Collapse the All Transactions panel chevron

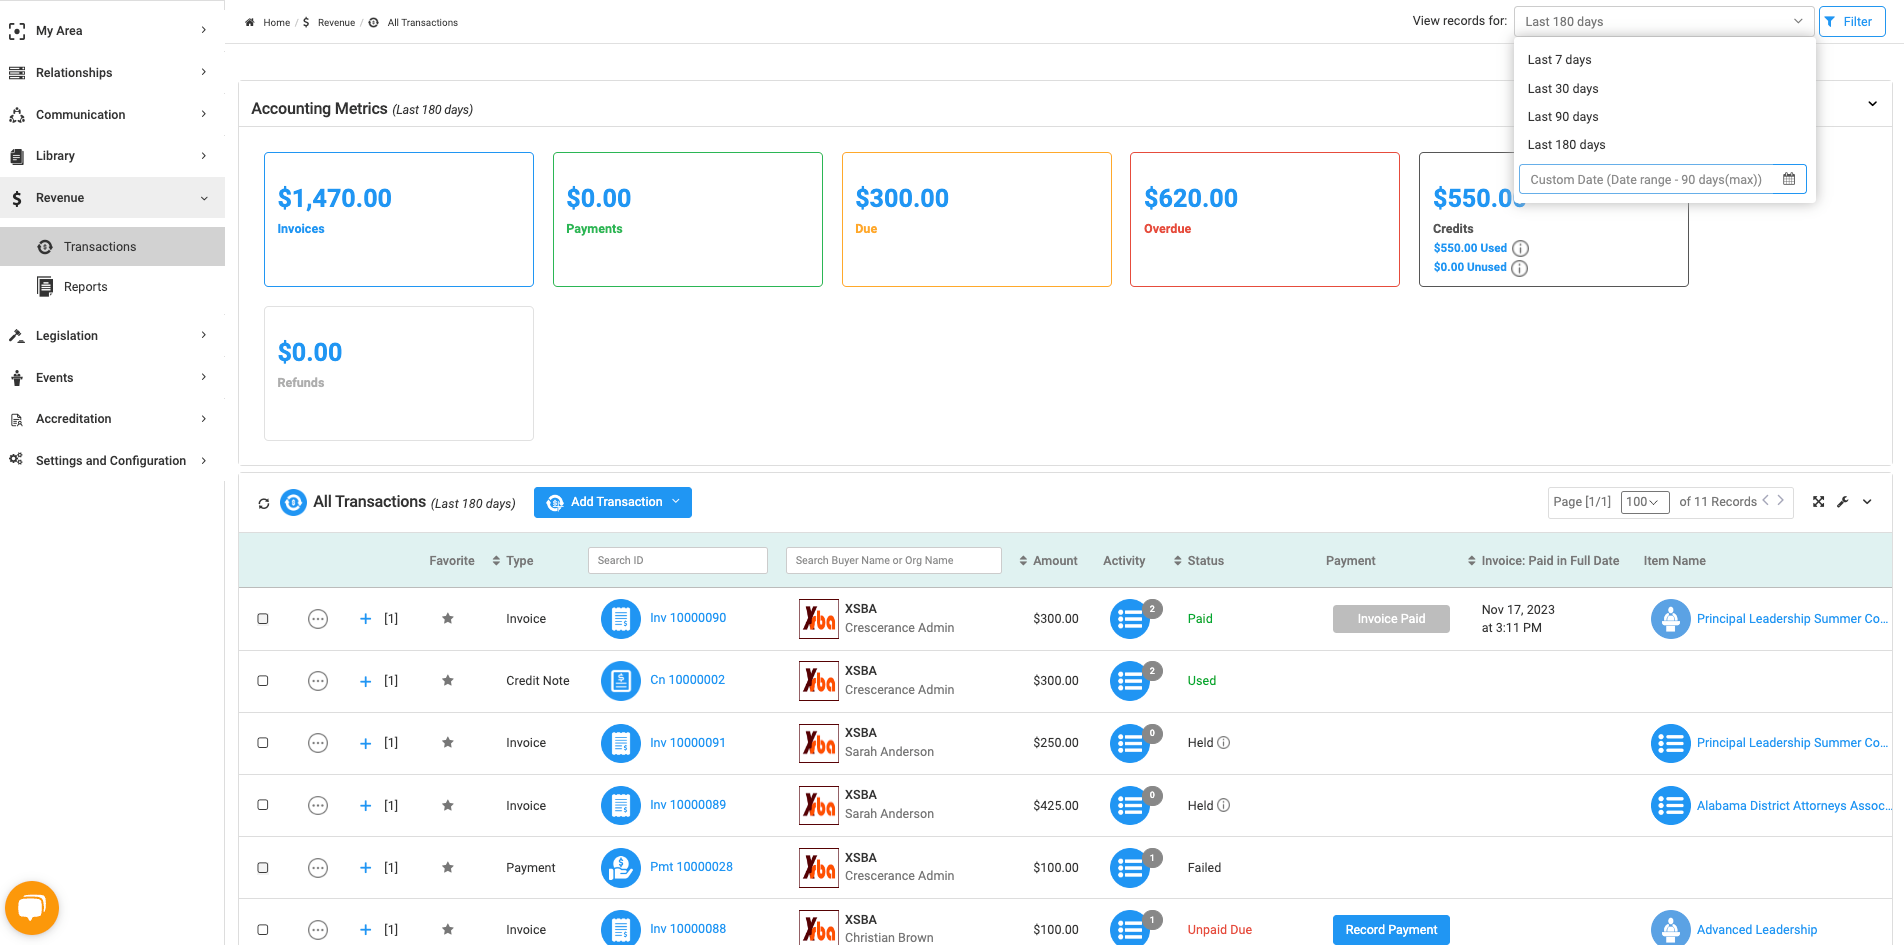[1867, 502]
